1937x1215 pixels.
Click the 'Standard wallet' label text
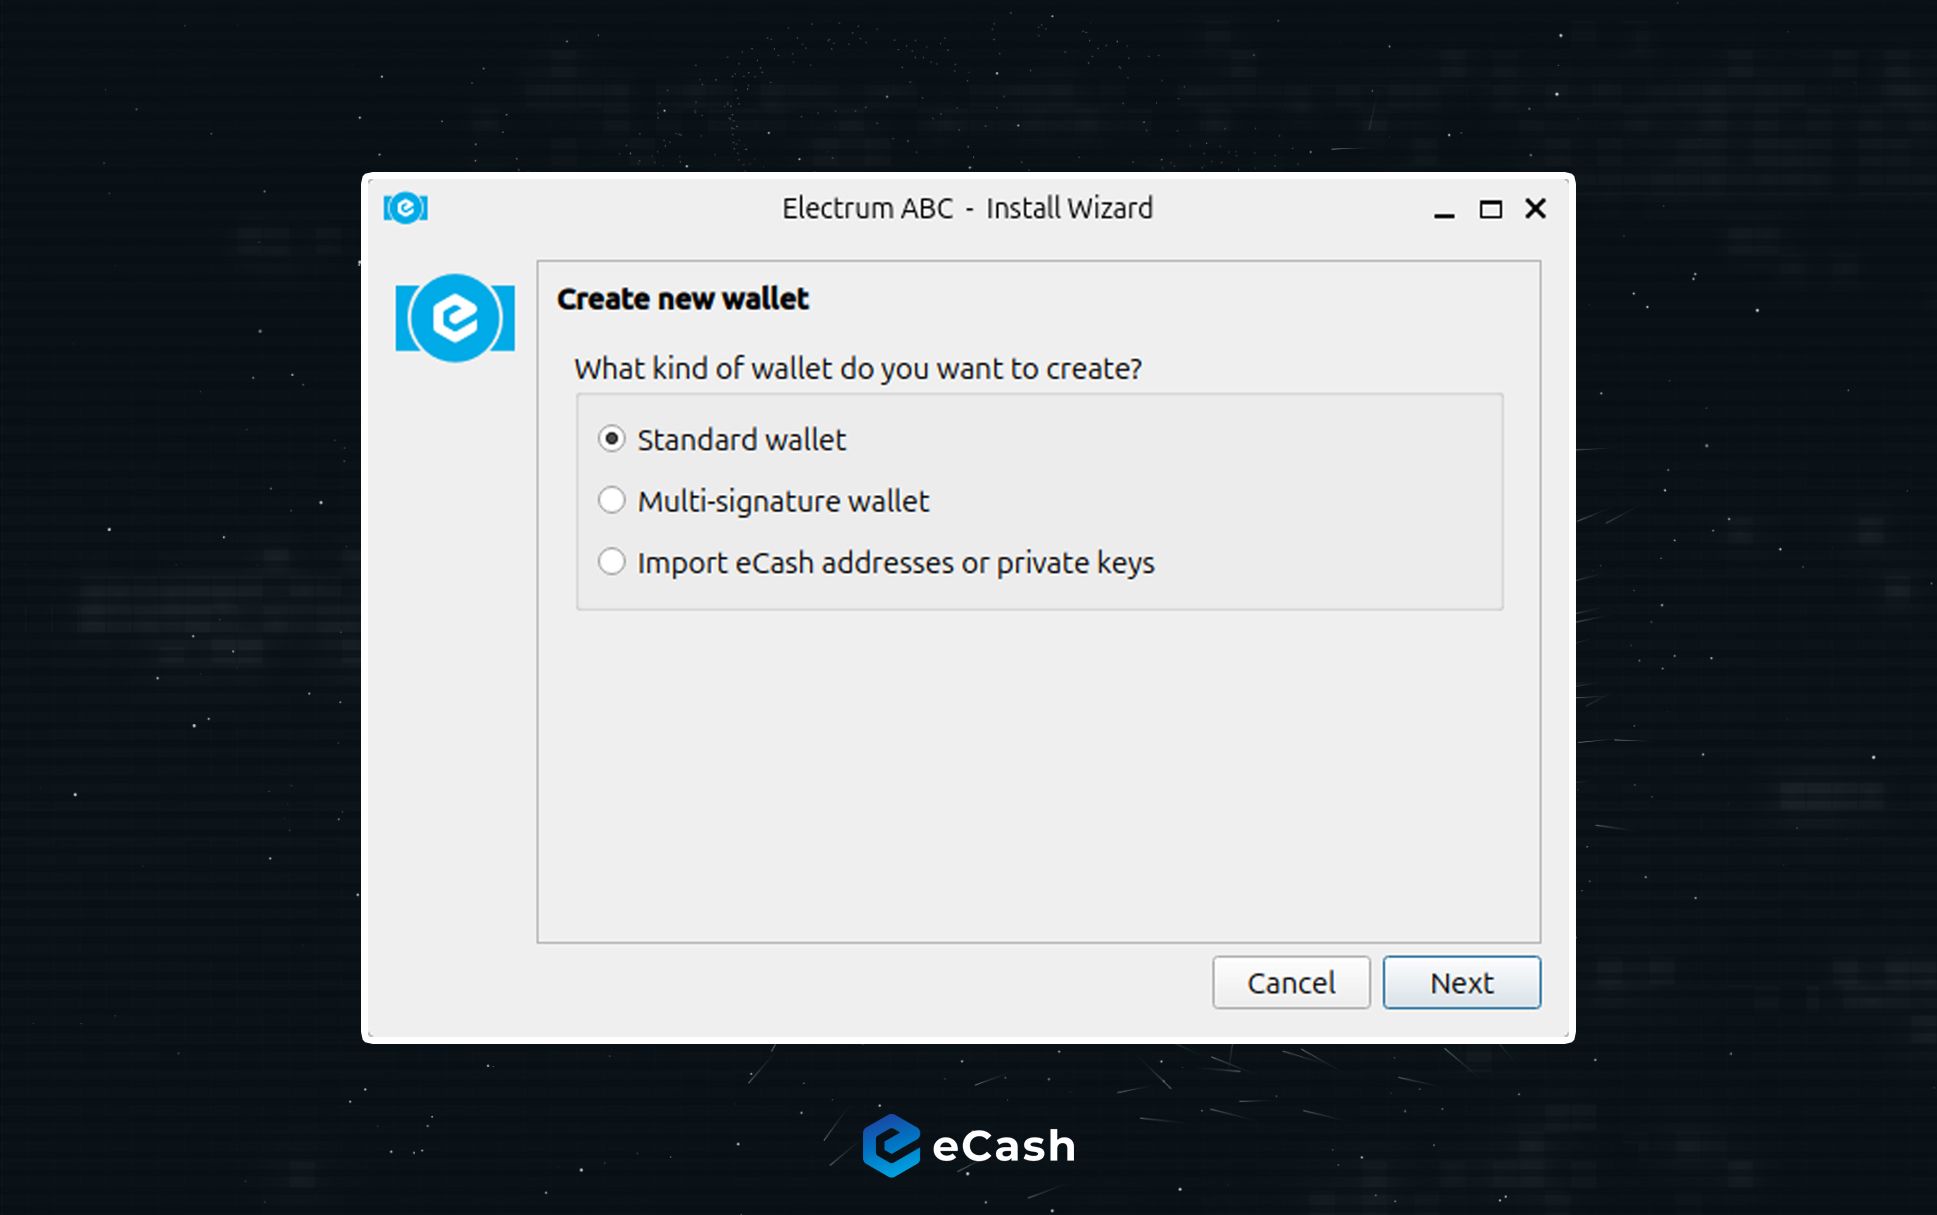click(x=741, y=440)
